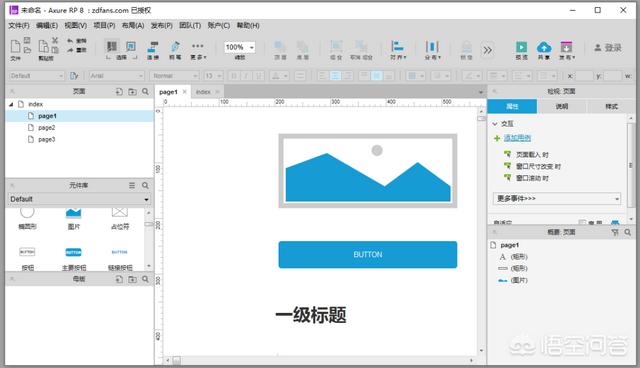
Task: Toggle underline text formatting button
Action: tap(258, 76)
